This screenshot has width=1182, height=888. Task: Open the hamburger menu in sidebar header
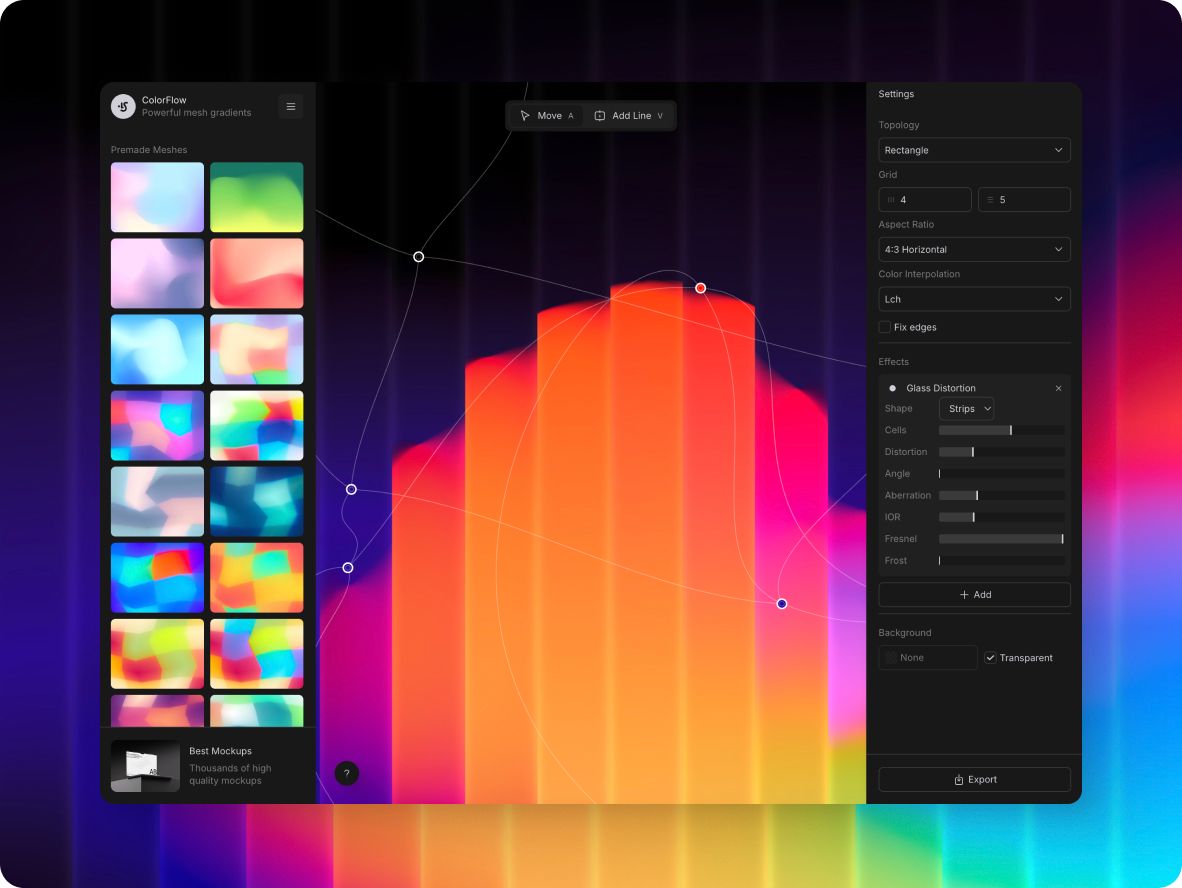click(x=290, y=106)
